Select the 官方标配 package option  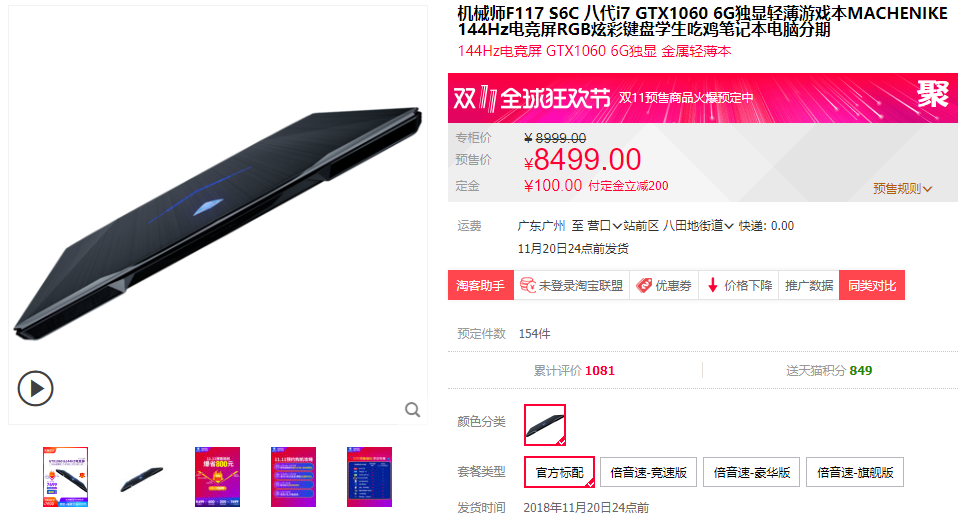[559, 472]
